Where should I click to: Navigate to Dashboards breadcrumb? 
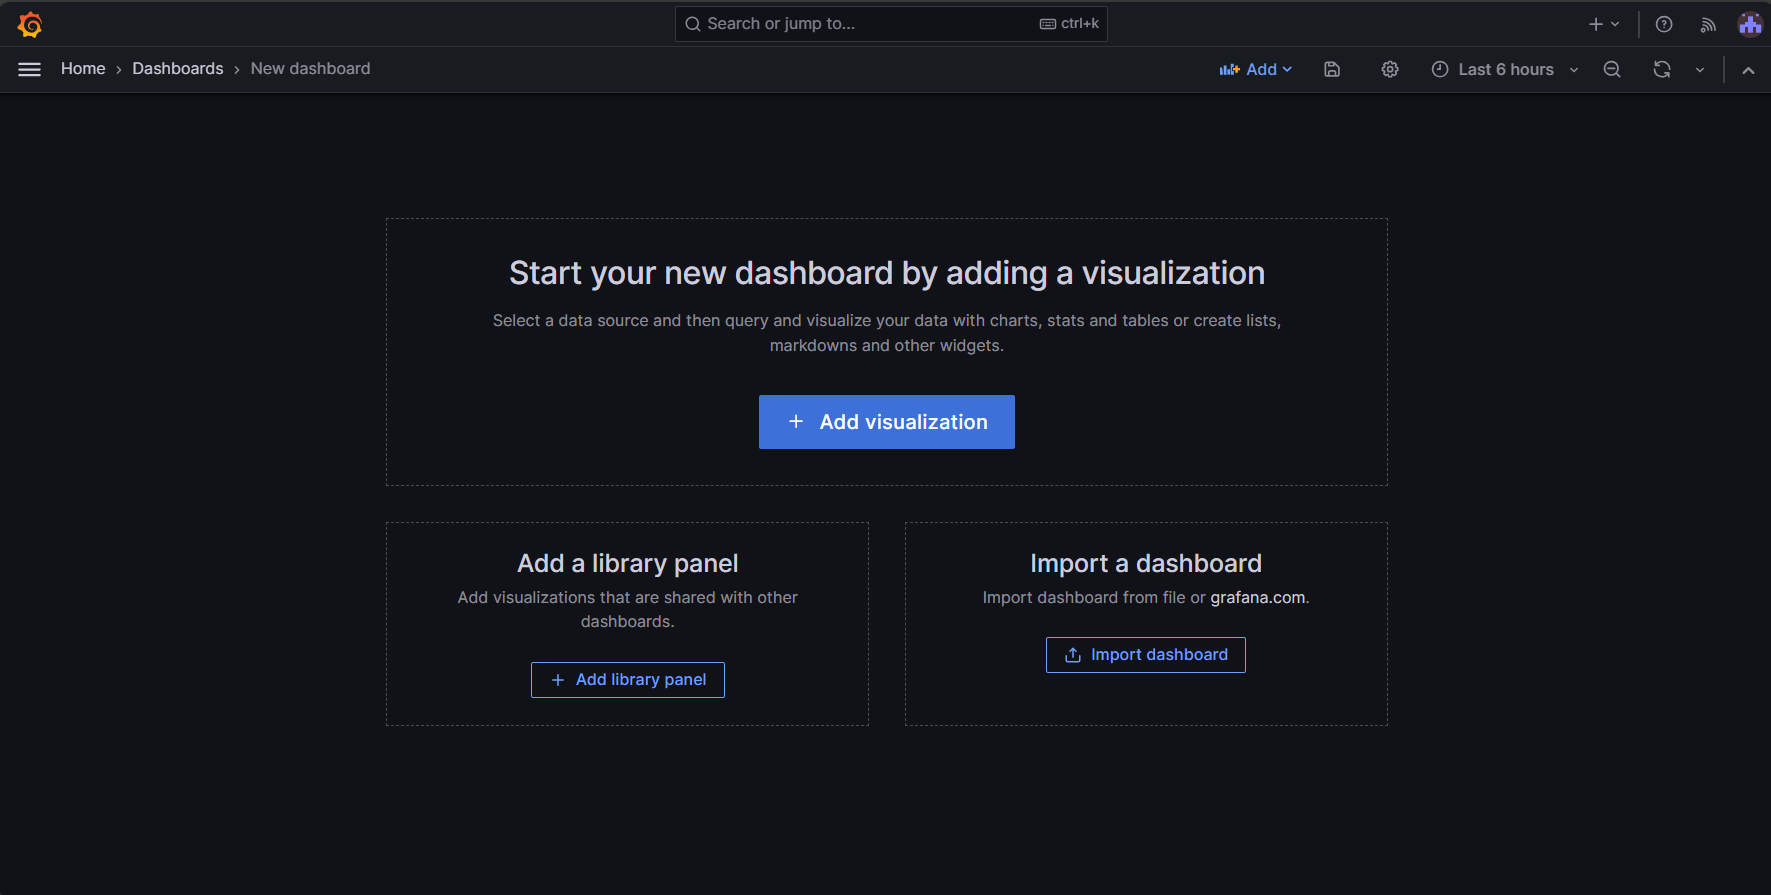coord(178,69)
